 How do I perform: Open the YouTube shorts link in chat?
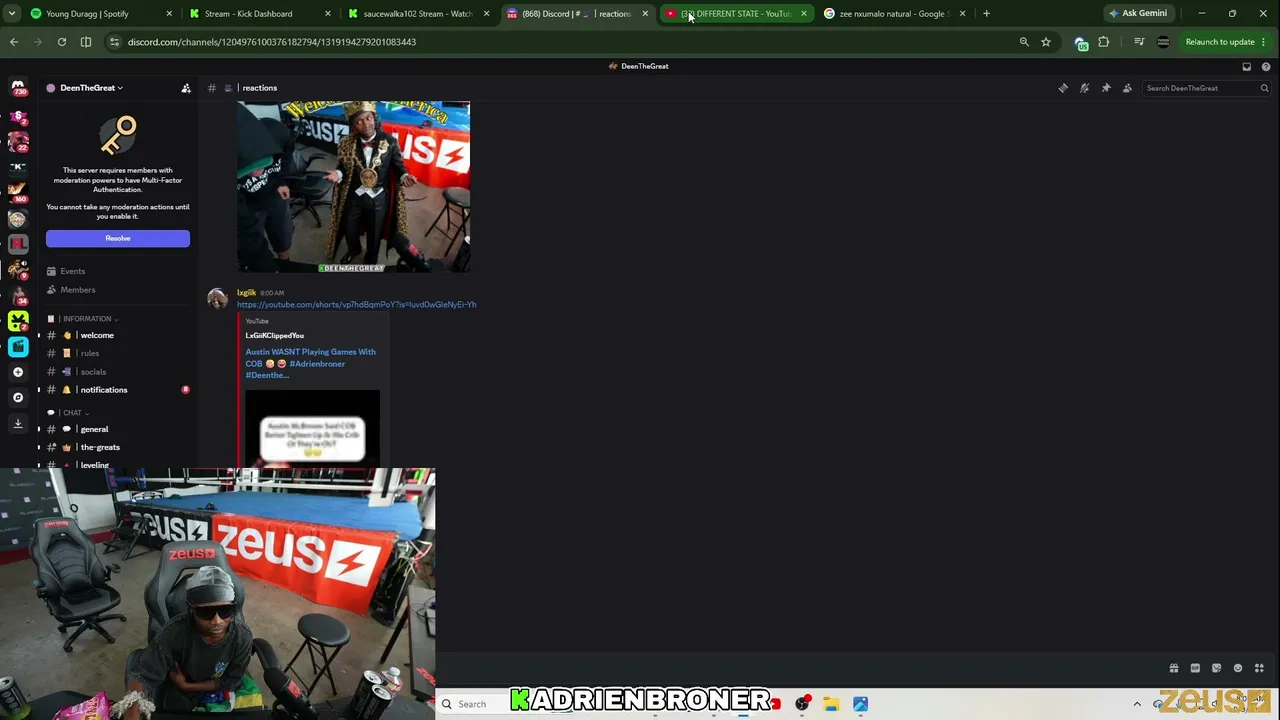click(356, 304)
